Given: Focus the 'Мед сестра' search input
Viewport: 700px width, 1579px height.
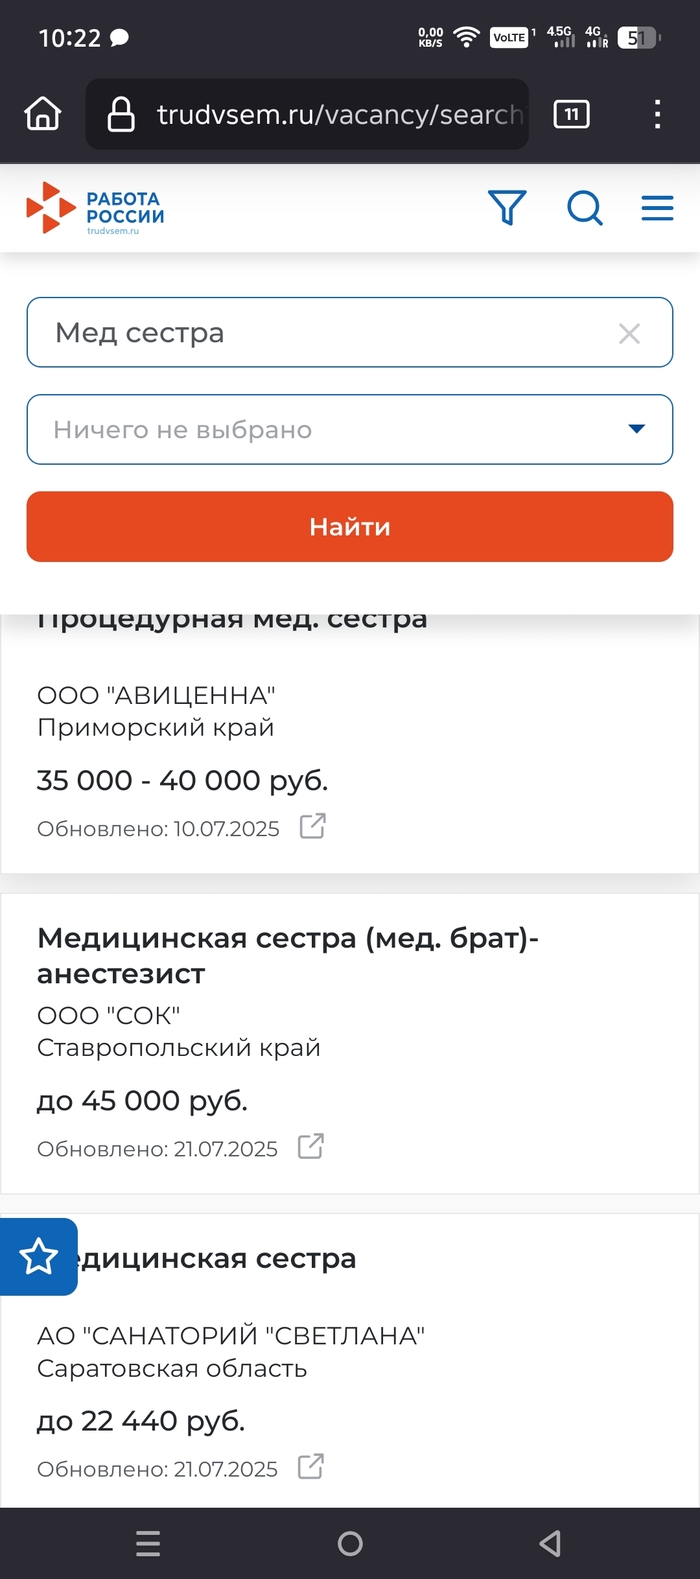Looking at the screenshot, I should point(320,333).
